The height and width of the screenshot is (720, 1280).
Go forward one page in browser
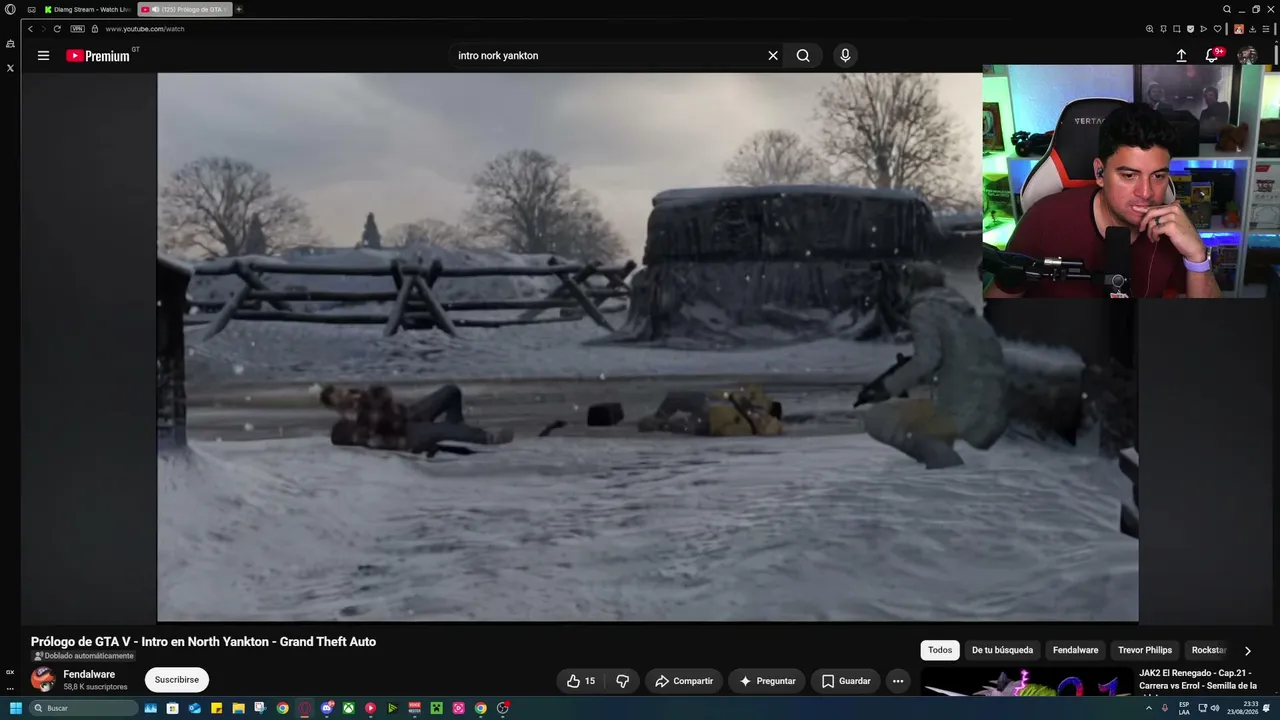tap(43, 29)
